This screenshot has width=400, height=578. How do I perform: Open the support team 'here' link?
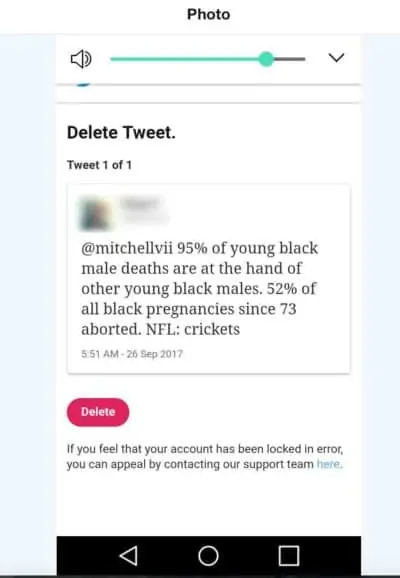[328, 464]
